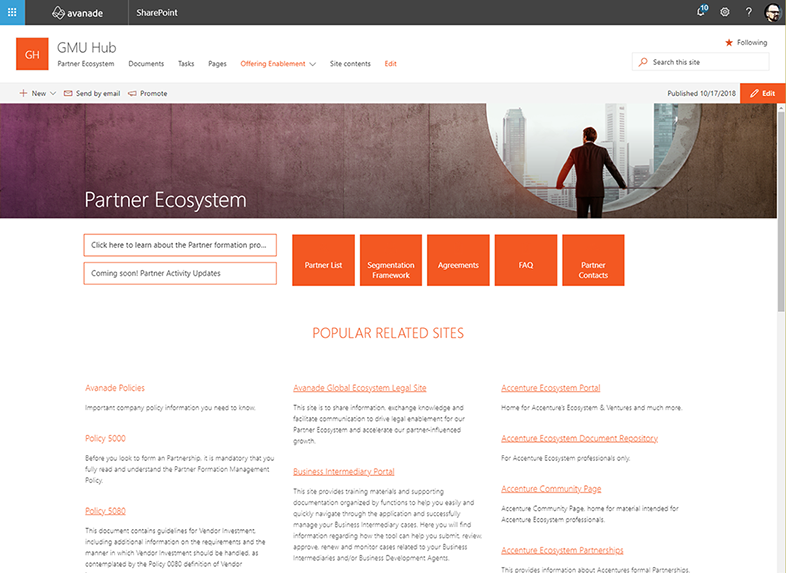This screenshot has height=573, width=786.
Task: Go to Site contents
Action: 350,64
